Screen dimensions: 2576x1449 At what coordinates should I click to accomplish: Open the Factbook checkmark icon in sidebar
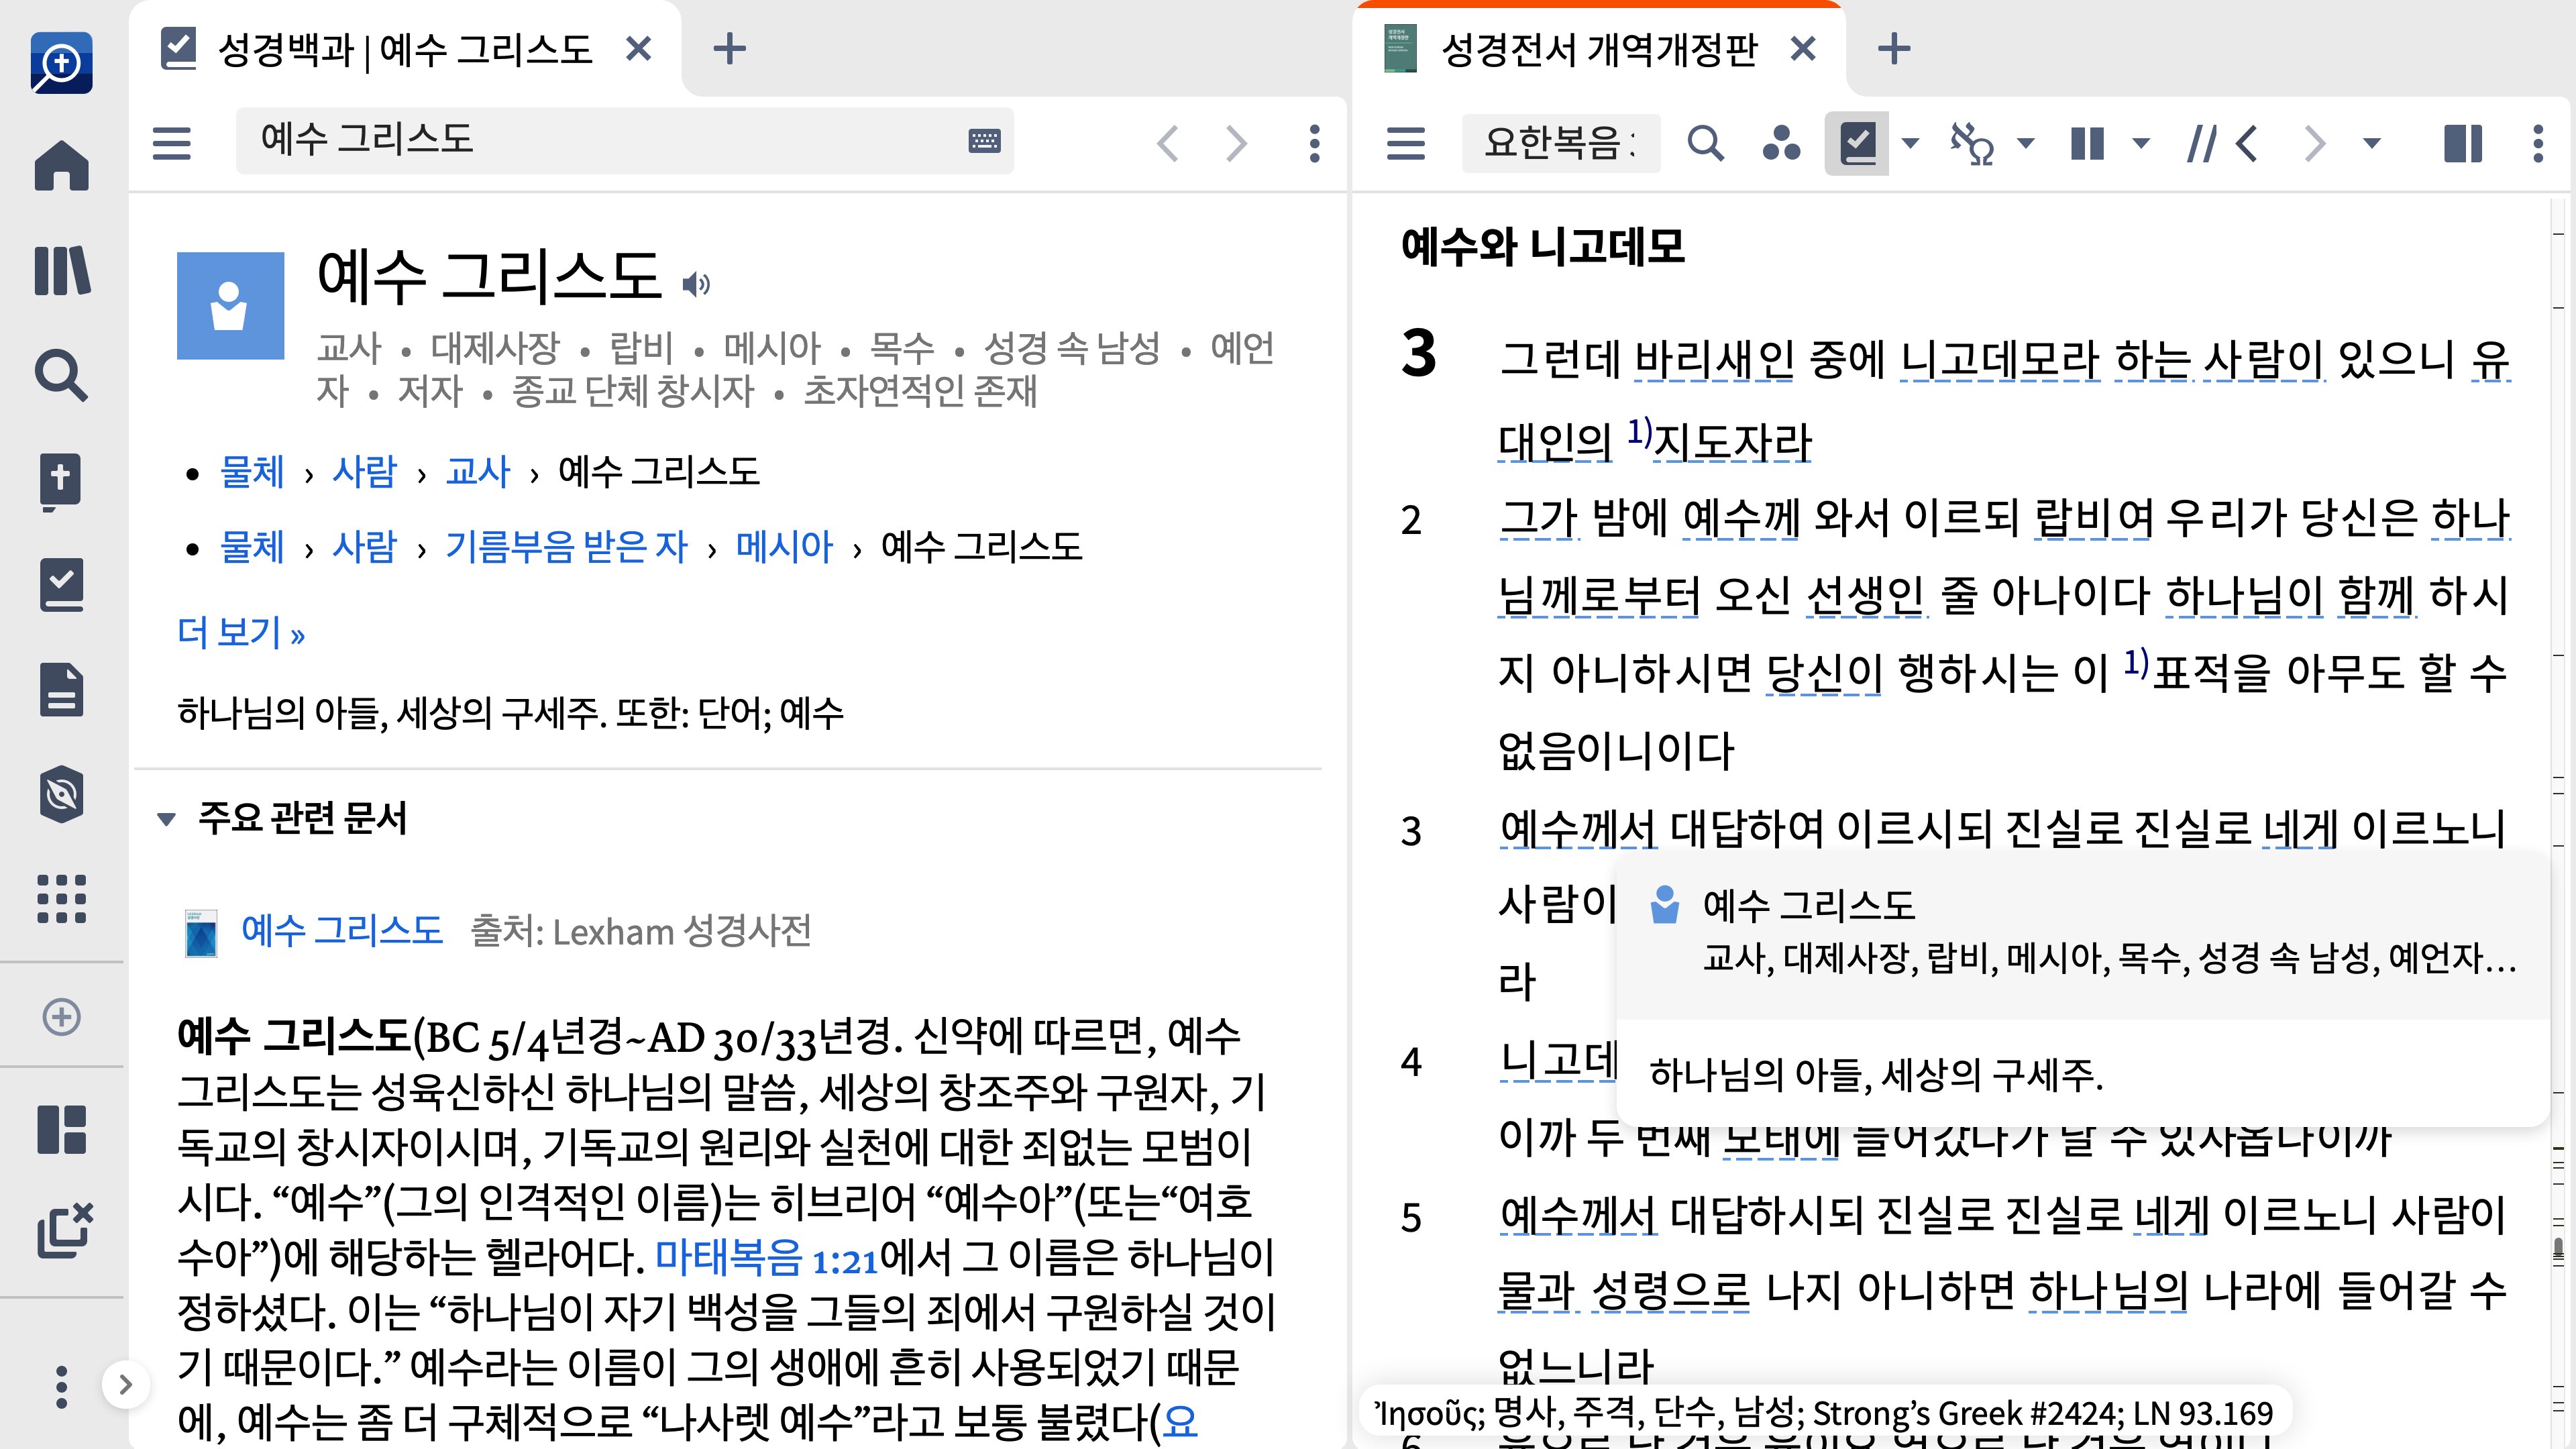pos(61,585)
